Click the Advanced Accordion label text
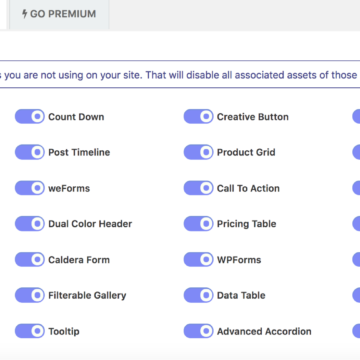 point(264,332)
